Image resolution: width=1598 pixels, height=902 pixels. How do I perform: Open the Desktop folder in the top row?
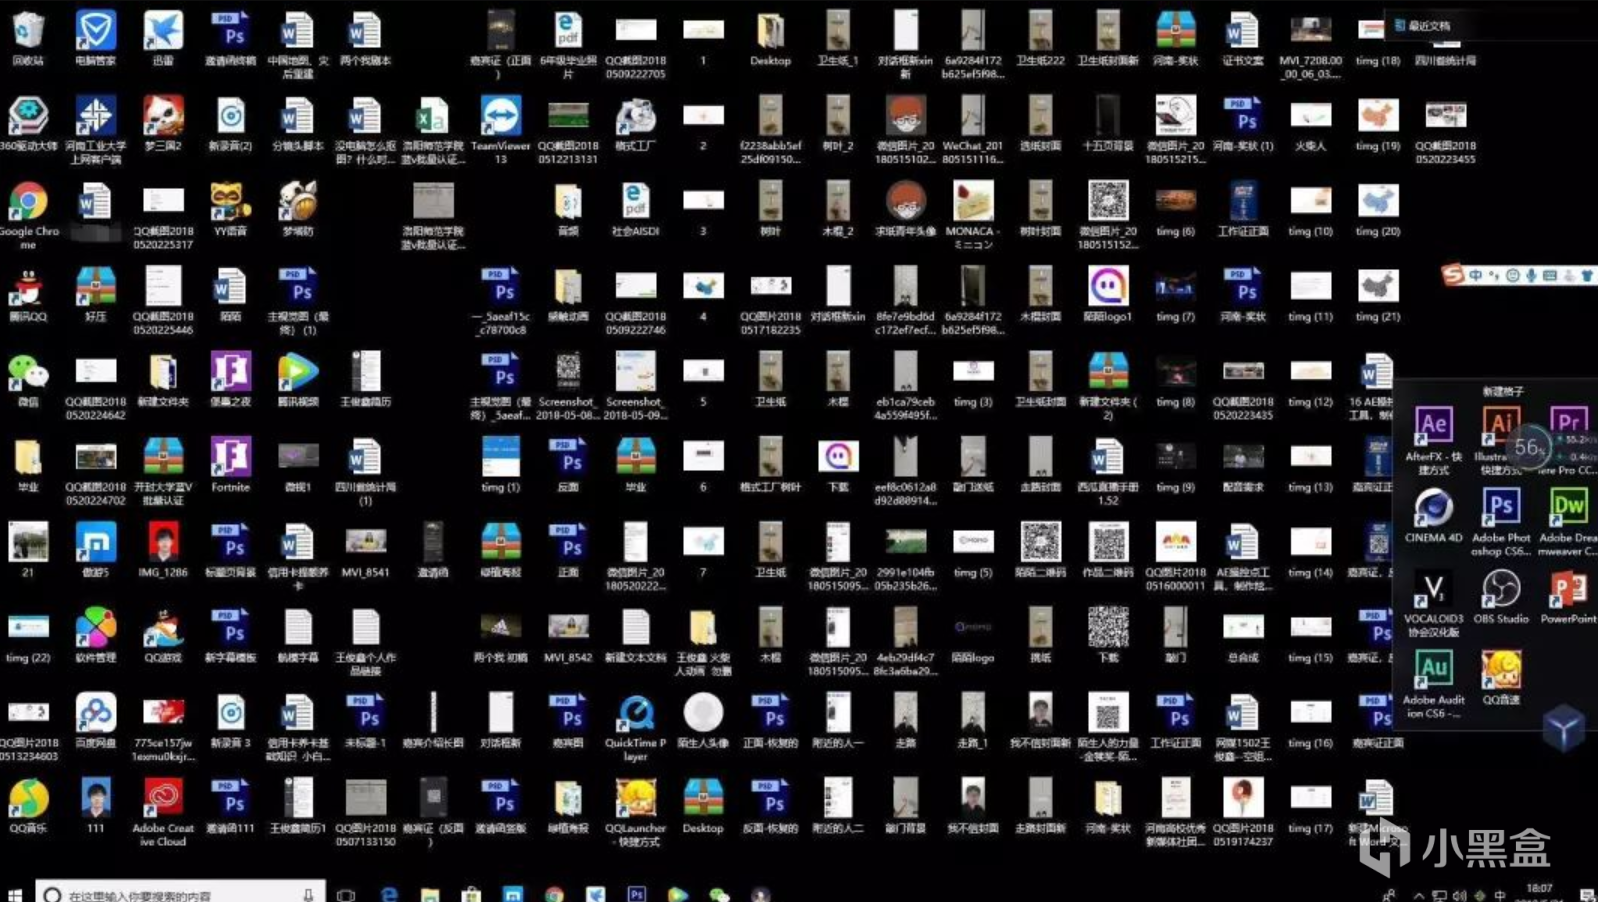[771, 37]
